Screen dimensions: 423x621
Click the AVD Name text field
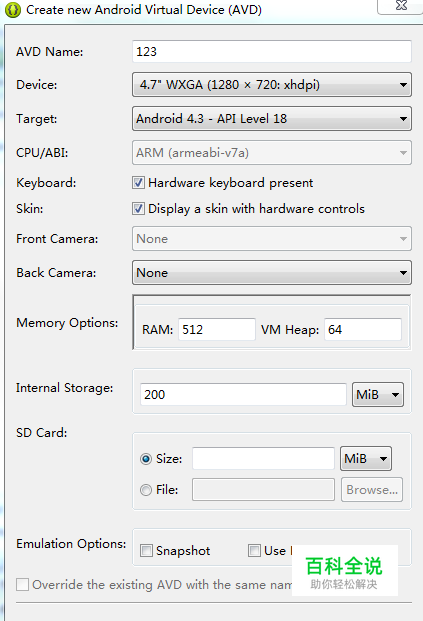pos(272,51)
